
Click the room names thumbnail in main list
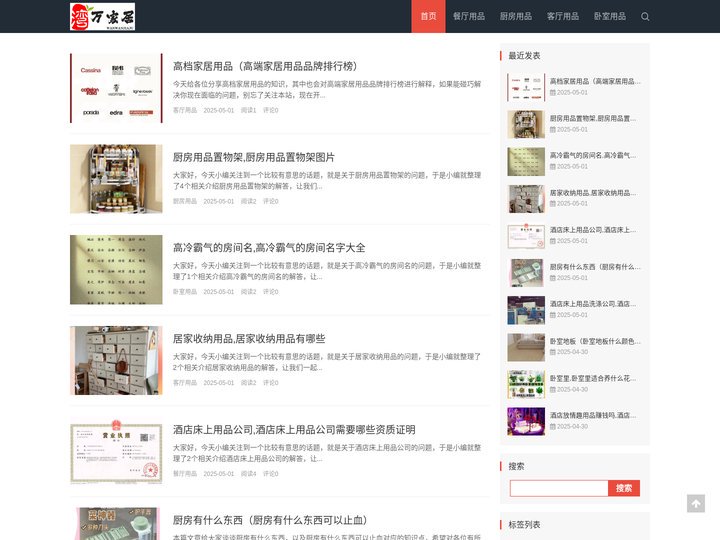[x=116, y=270]
